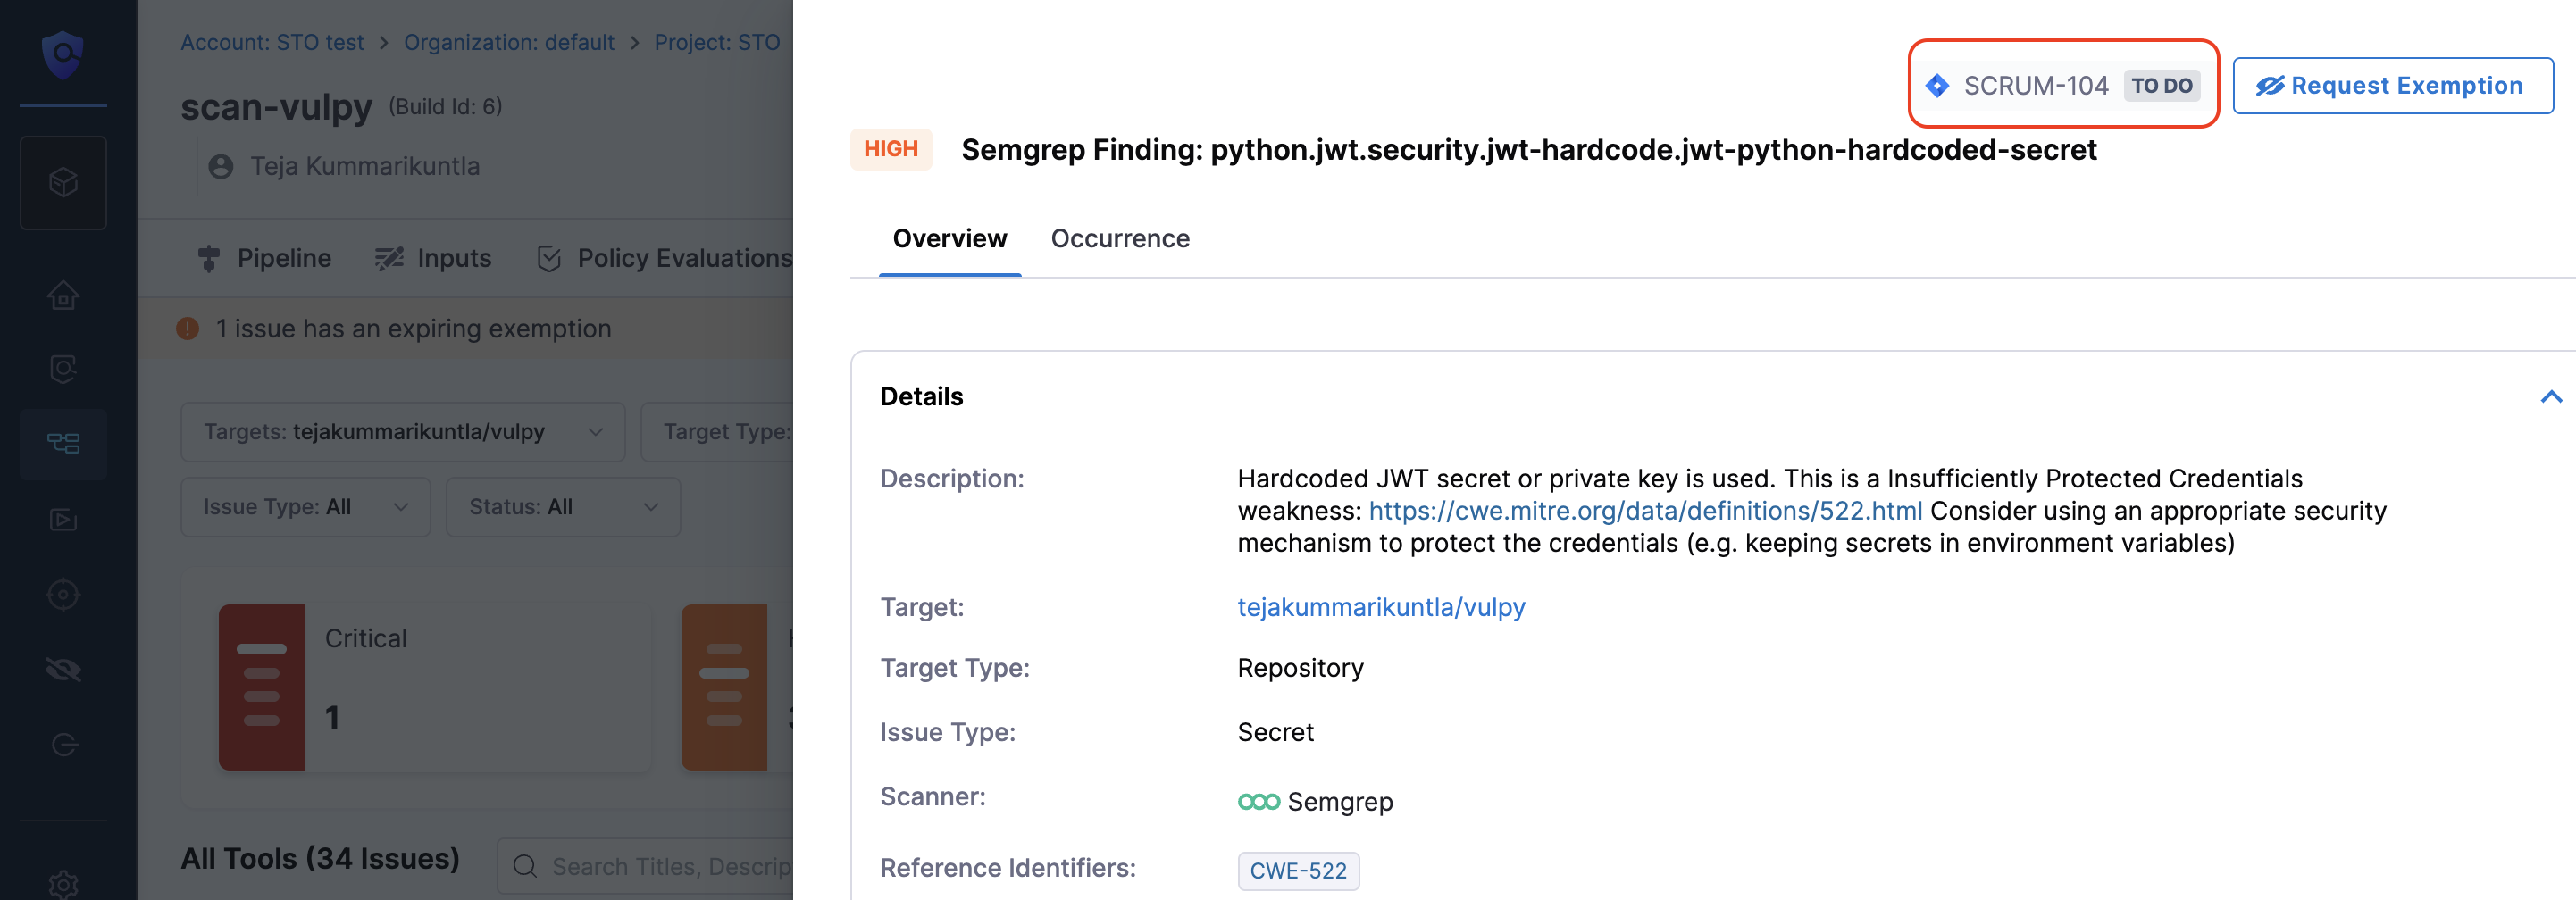Open the cube module icon in sidebar
The height and width of the screenshot is (900, 2576).
pos(63,183)
